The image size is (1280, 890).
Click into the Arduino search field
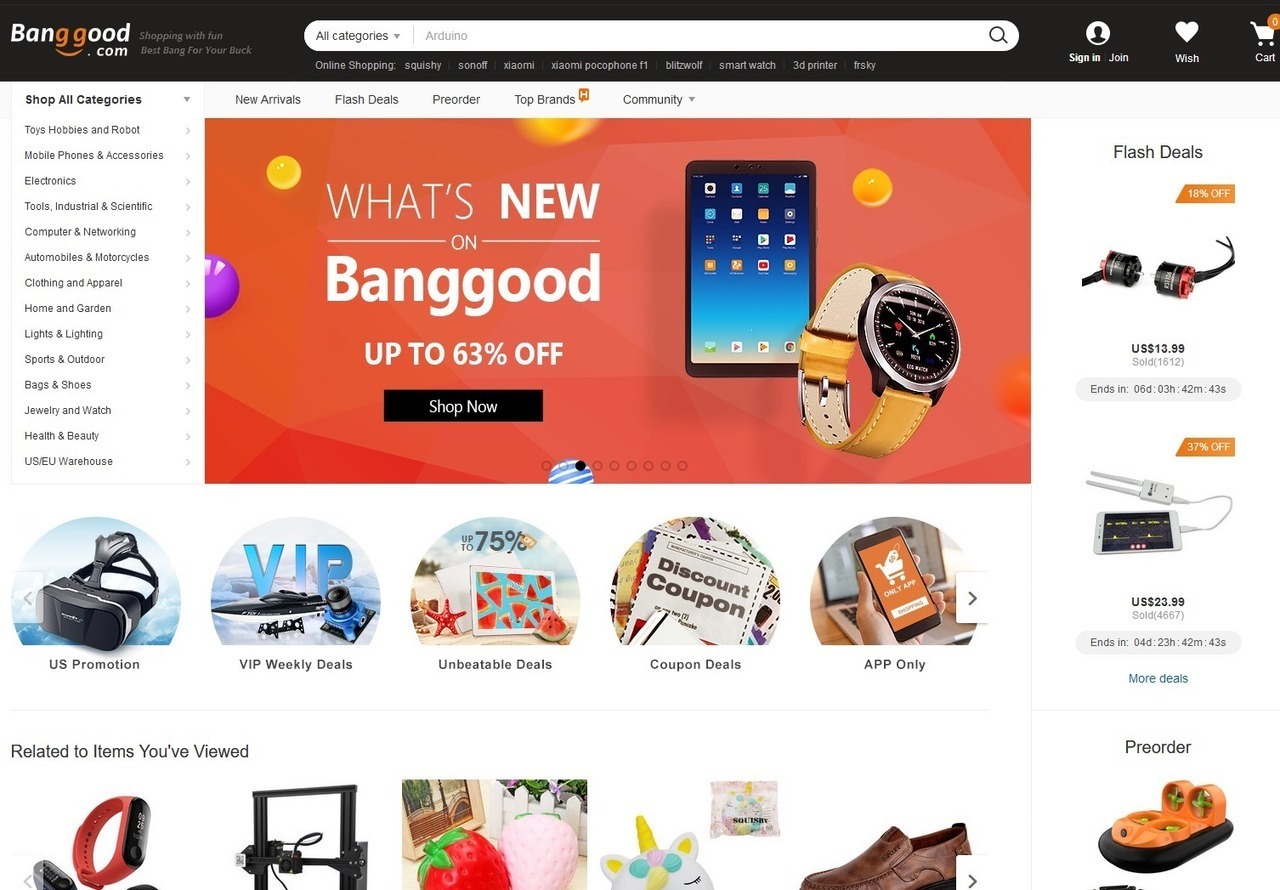[x=700, y=36]
